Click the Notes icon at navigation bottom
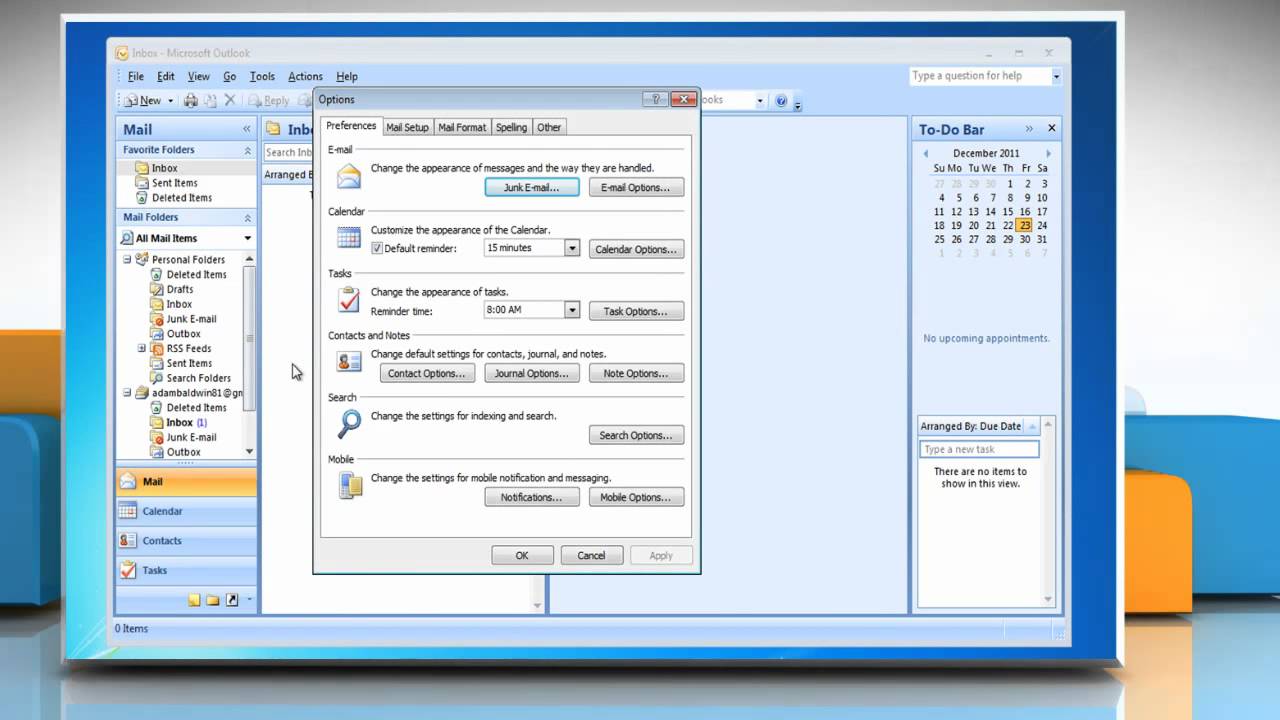 click(195, 600)
